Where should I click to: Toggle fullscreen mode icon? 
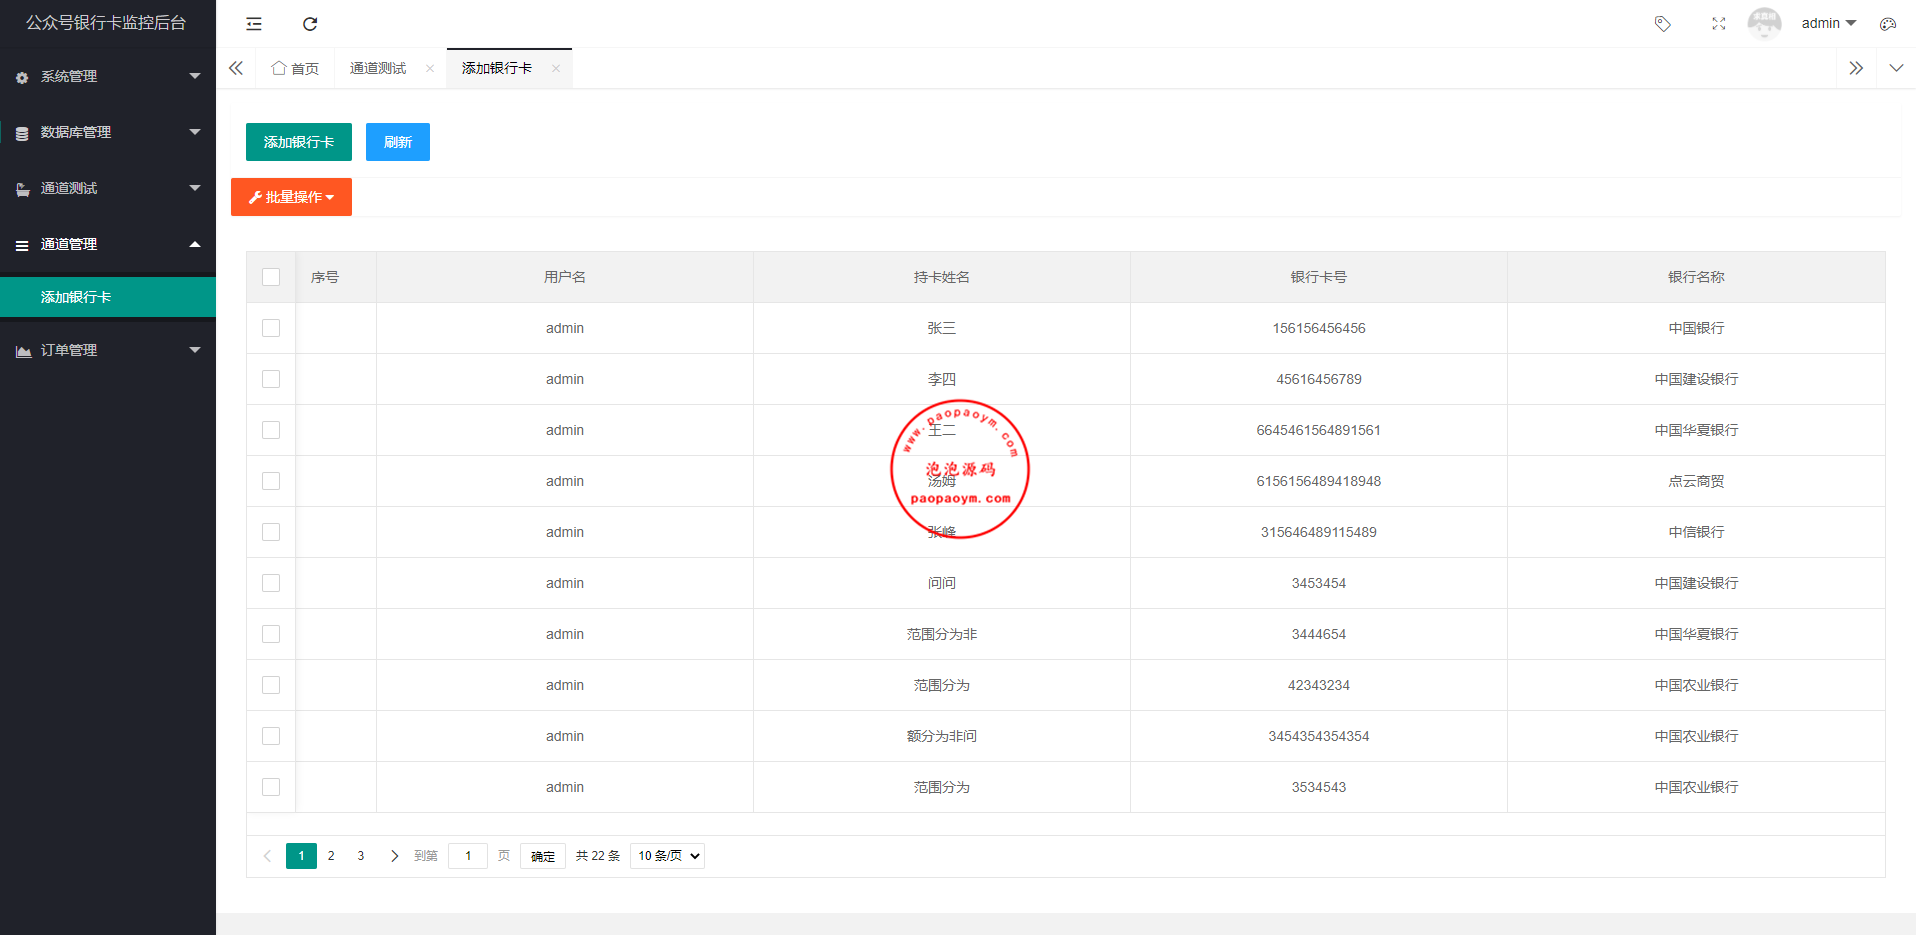tap(1718, 24)
